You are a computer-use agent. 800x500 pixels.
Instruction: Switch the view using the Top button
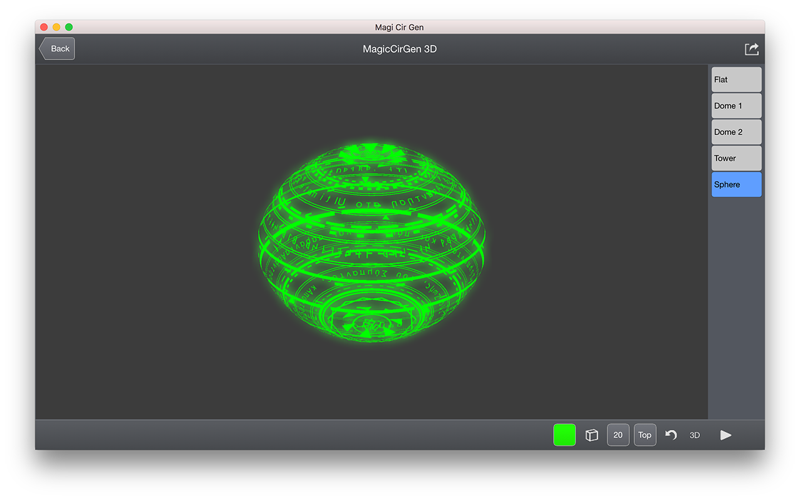click(645, 435)
